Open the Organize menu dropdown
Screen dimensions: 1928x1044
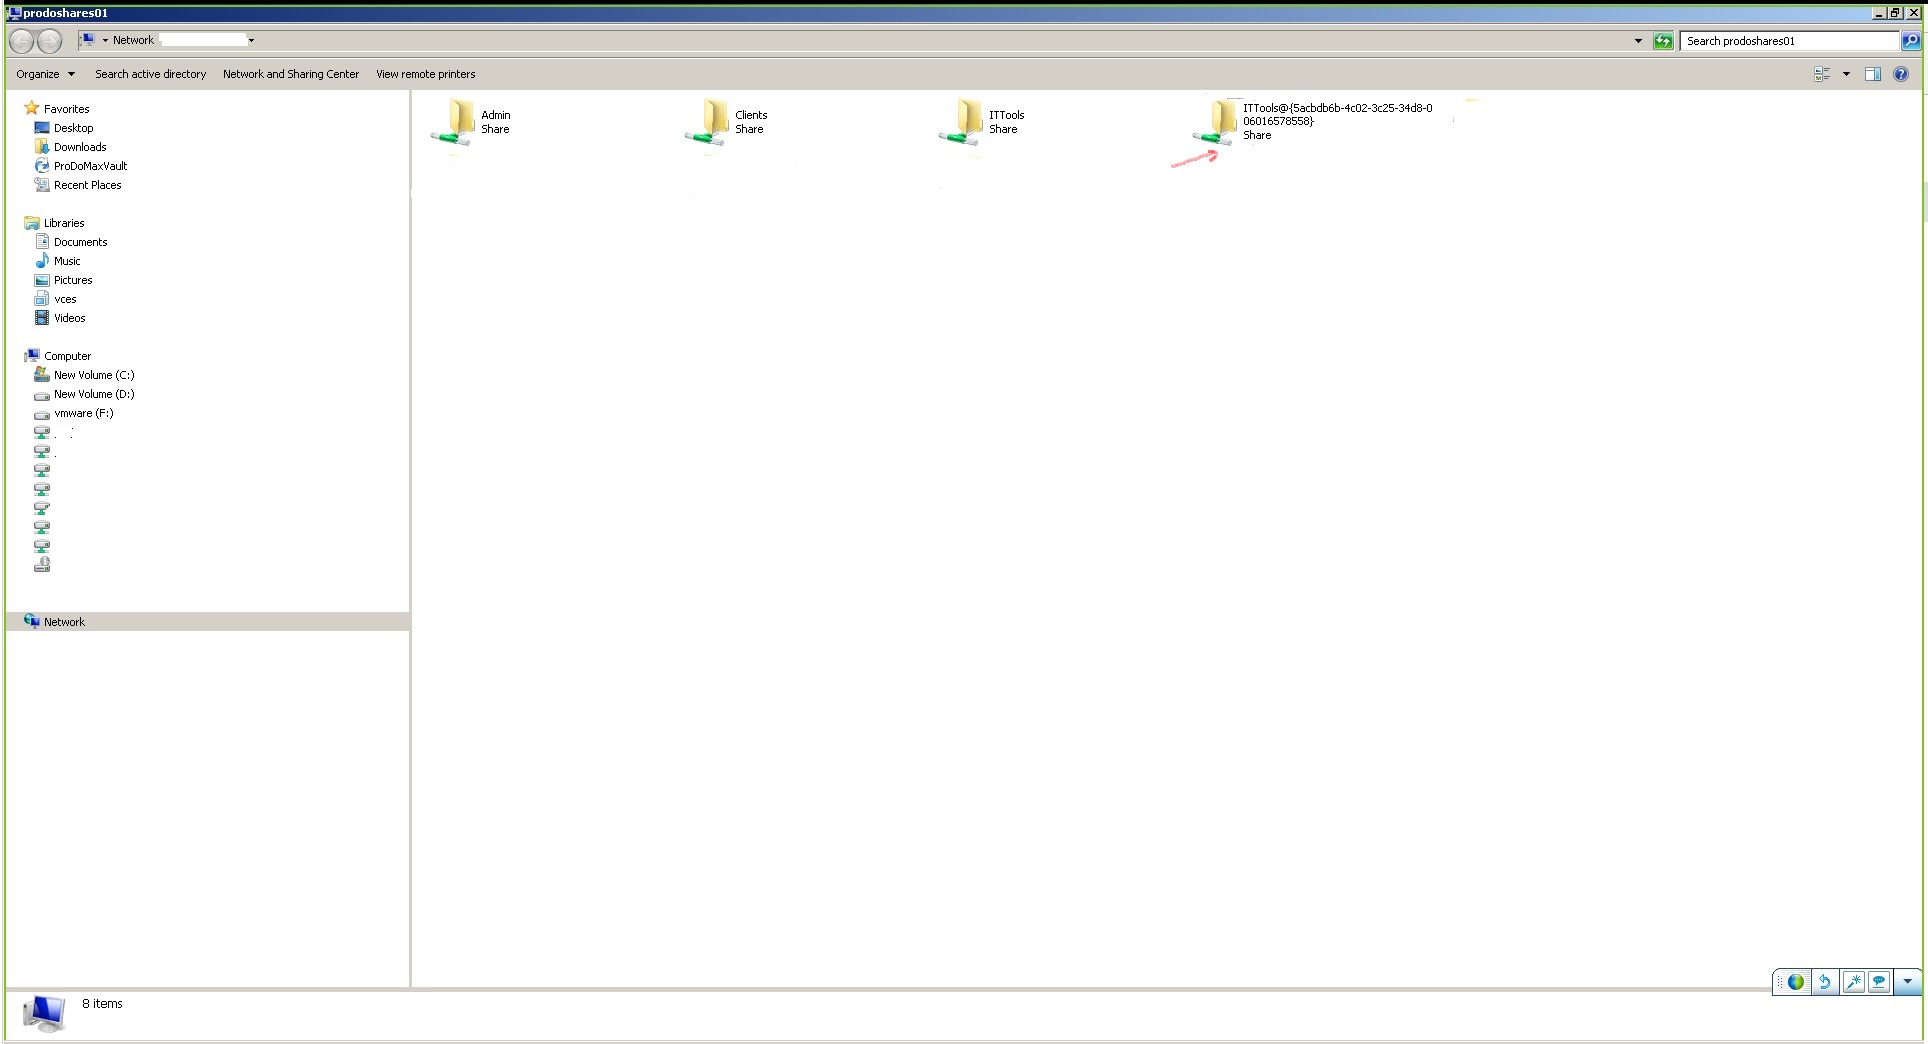click(x=45, y=73)
